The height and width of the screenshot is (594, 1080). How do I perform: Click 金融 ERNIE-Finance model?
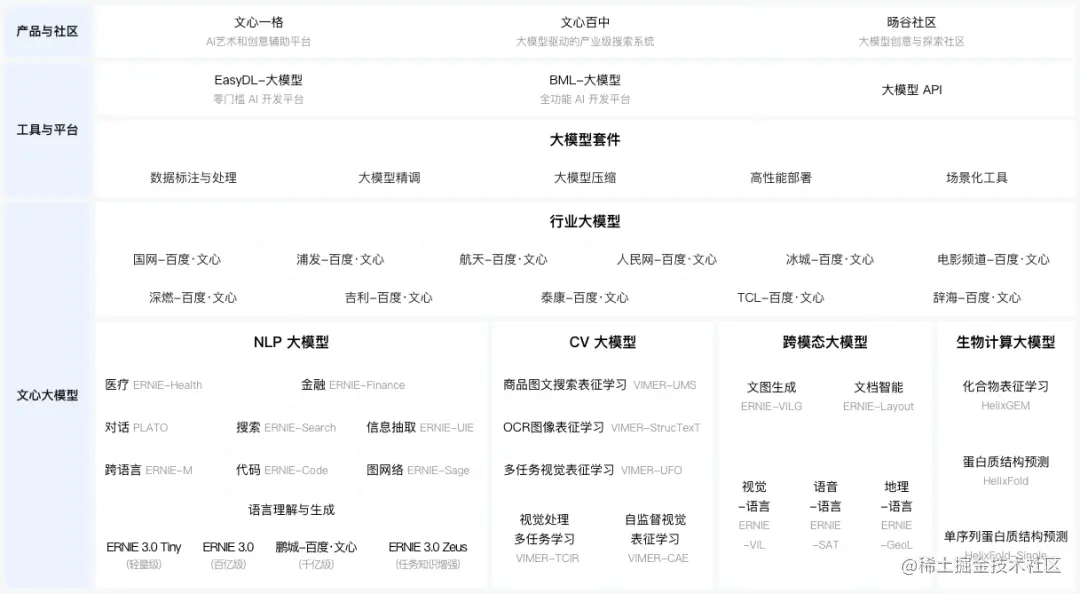(353, 385)
